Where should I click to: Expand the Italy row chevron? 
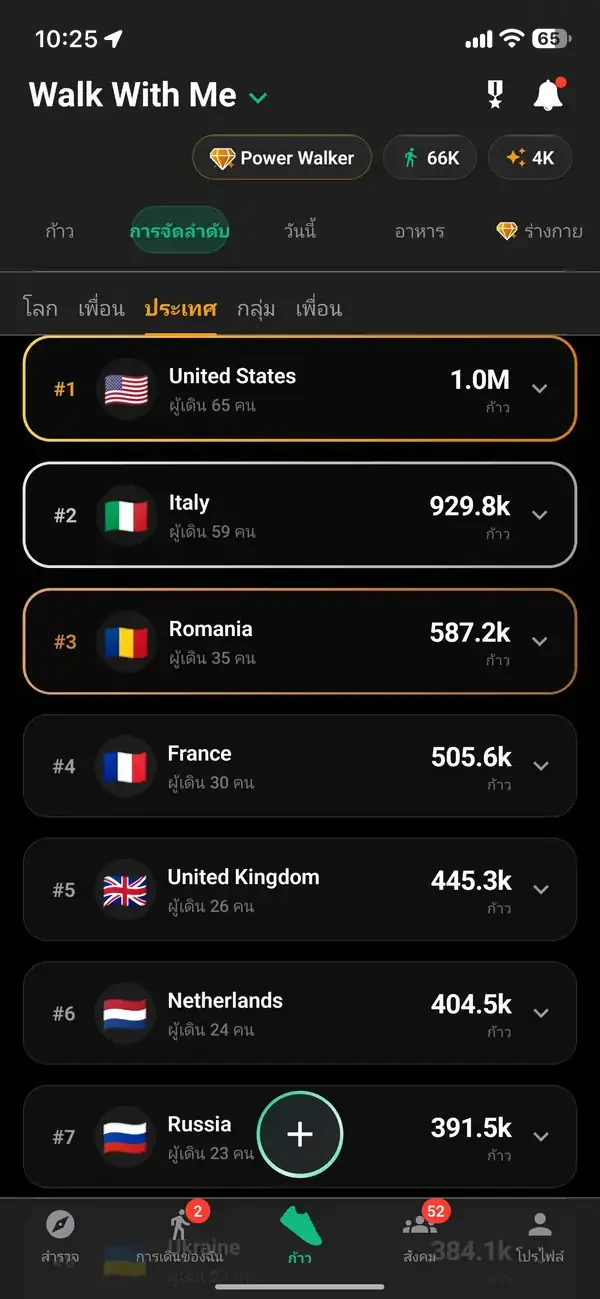pos(540,515)
